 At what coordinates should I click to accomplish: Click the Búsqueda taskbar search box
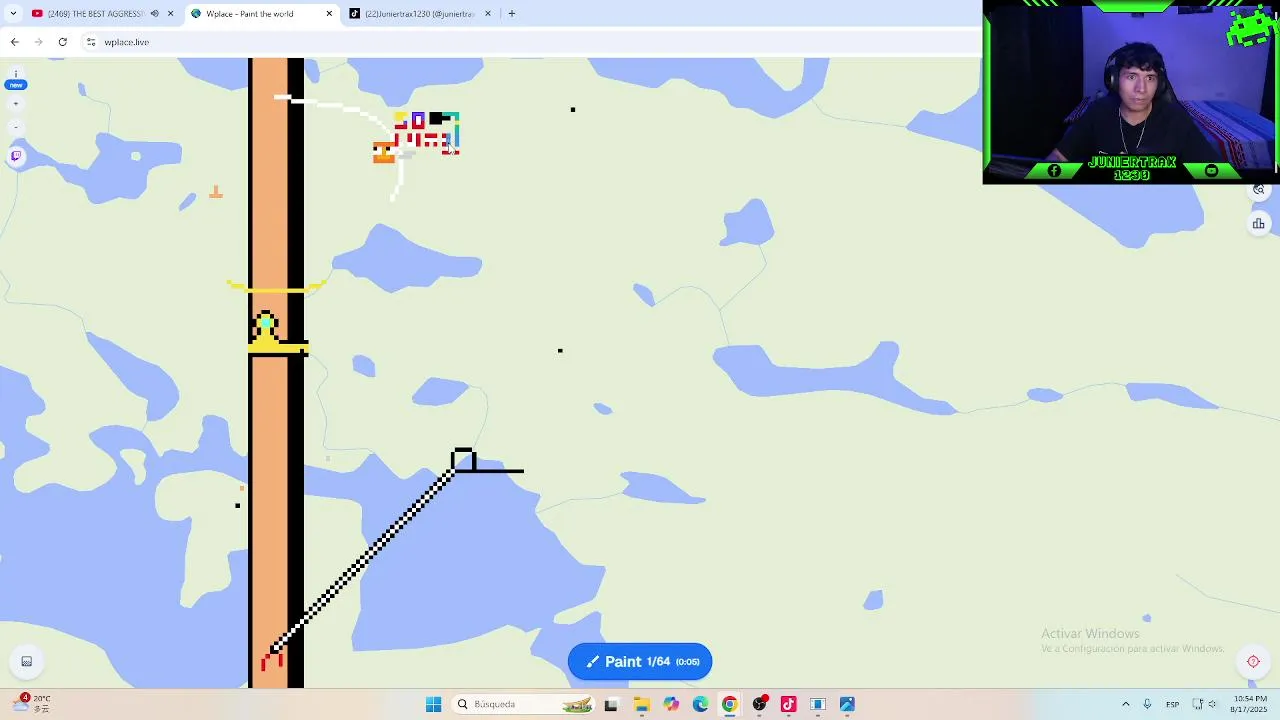pyautogui.click(x=525, y=704)
